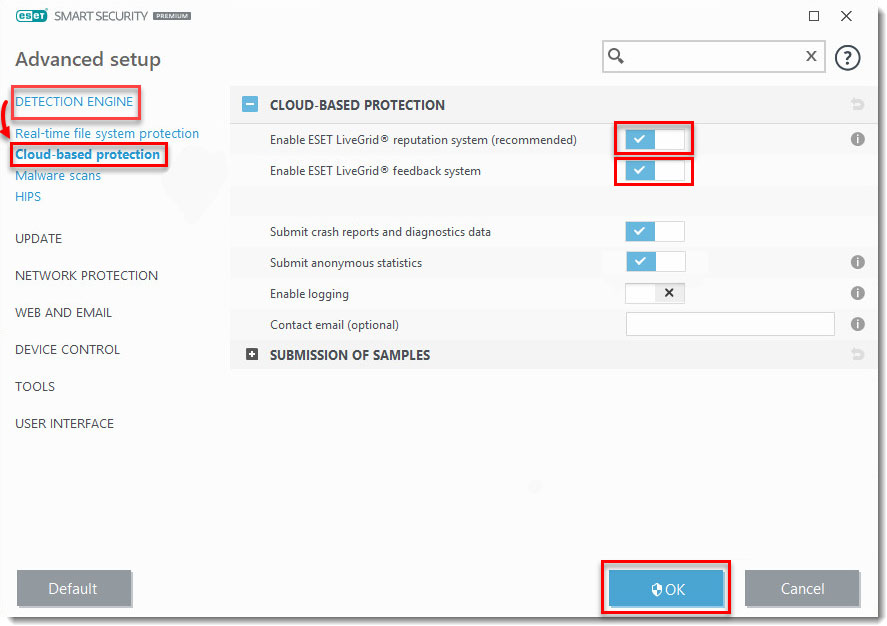Click the search magnifier icon

[x=615, y=56]
